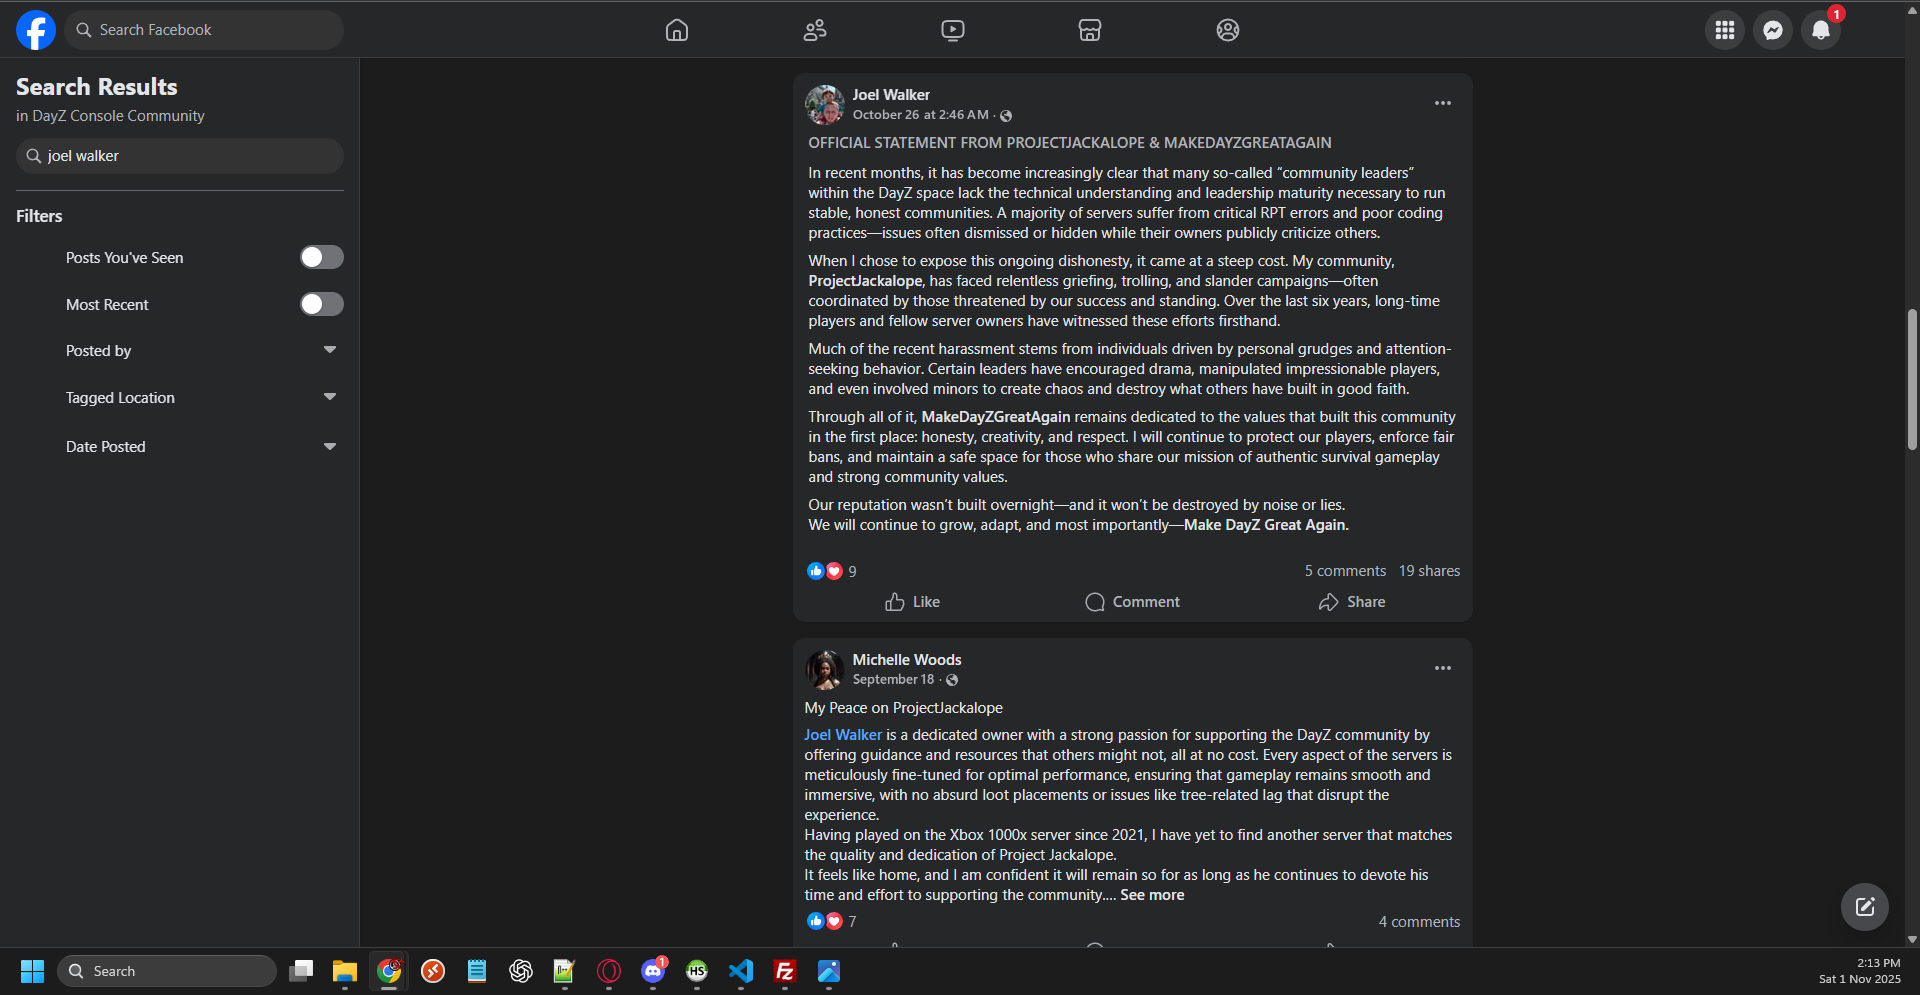This screenshot has width=1920, height=995.
Task: Open File Explorer from the taskbar
Action: pos(345,971)
